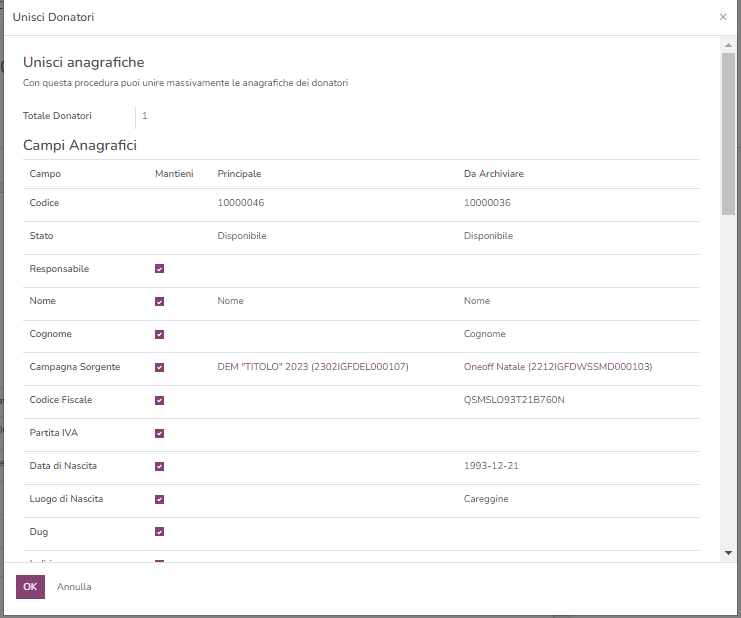Open Oneoff Natale campaign link
This screenshot has width=741, height=618.
557,367
